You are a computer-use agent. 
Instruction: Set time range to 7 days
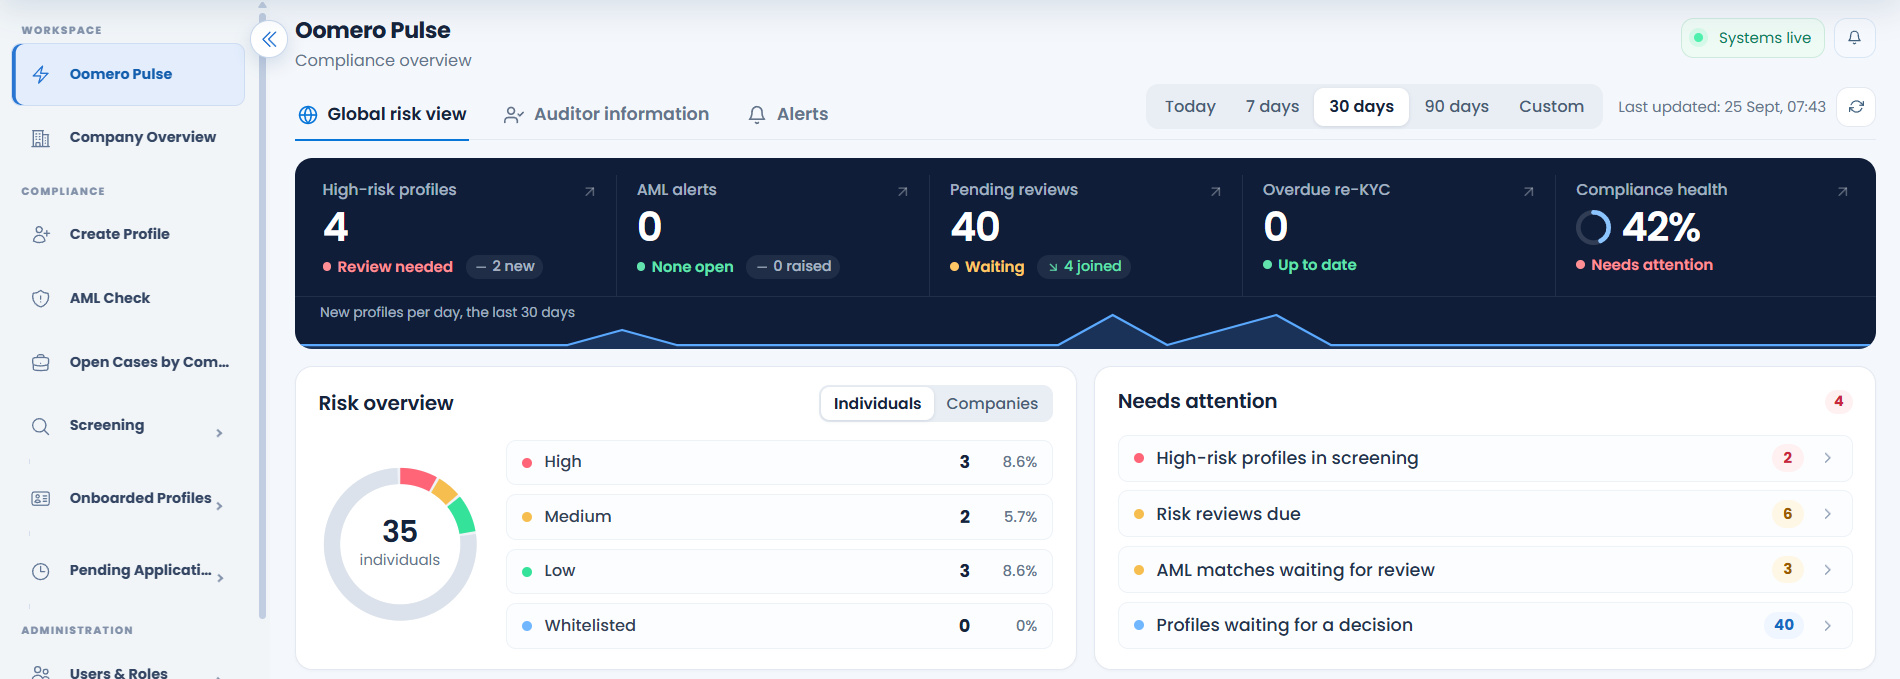pos(1272,107)
